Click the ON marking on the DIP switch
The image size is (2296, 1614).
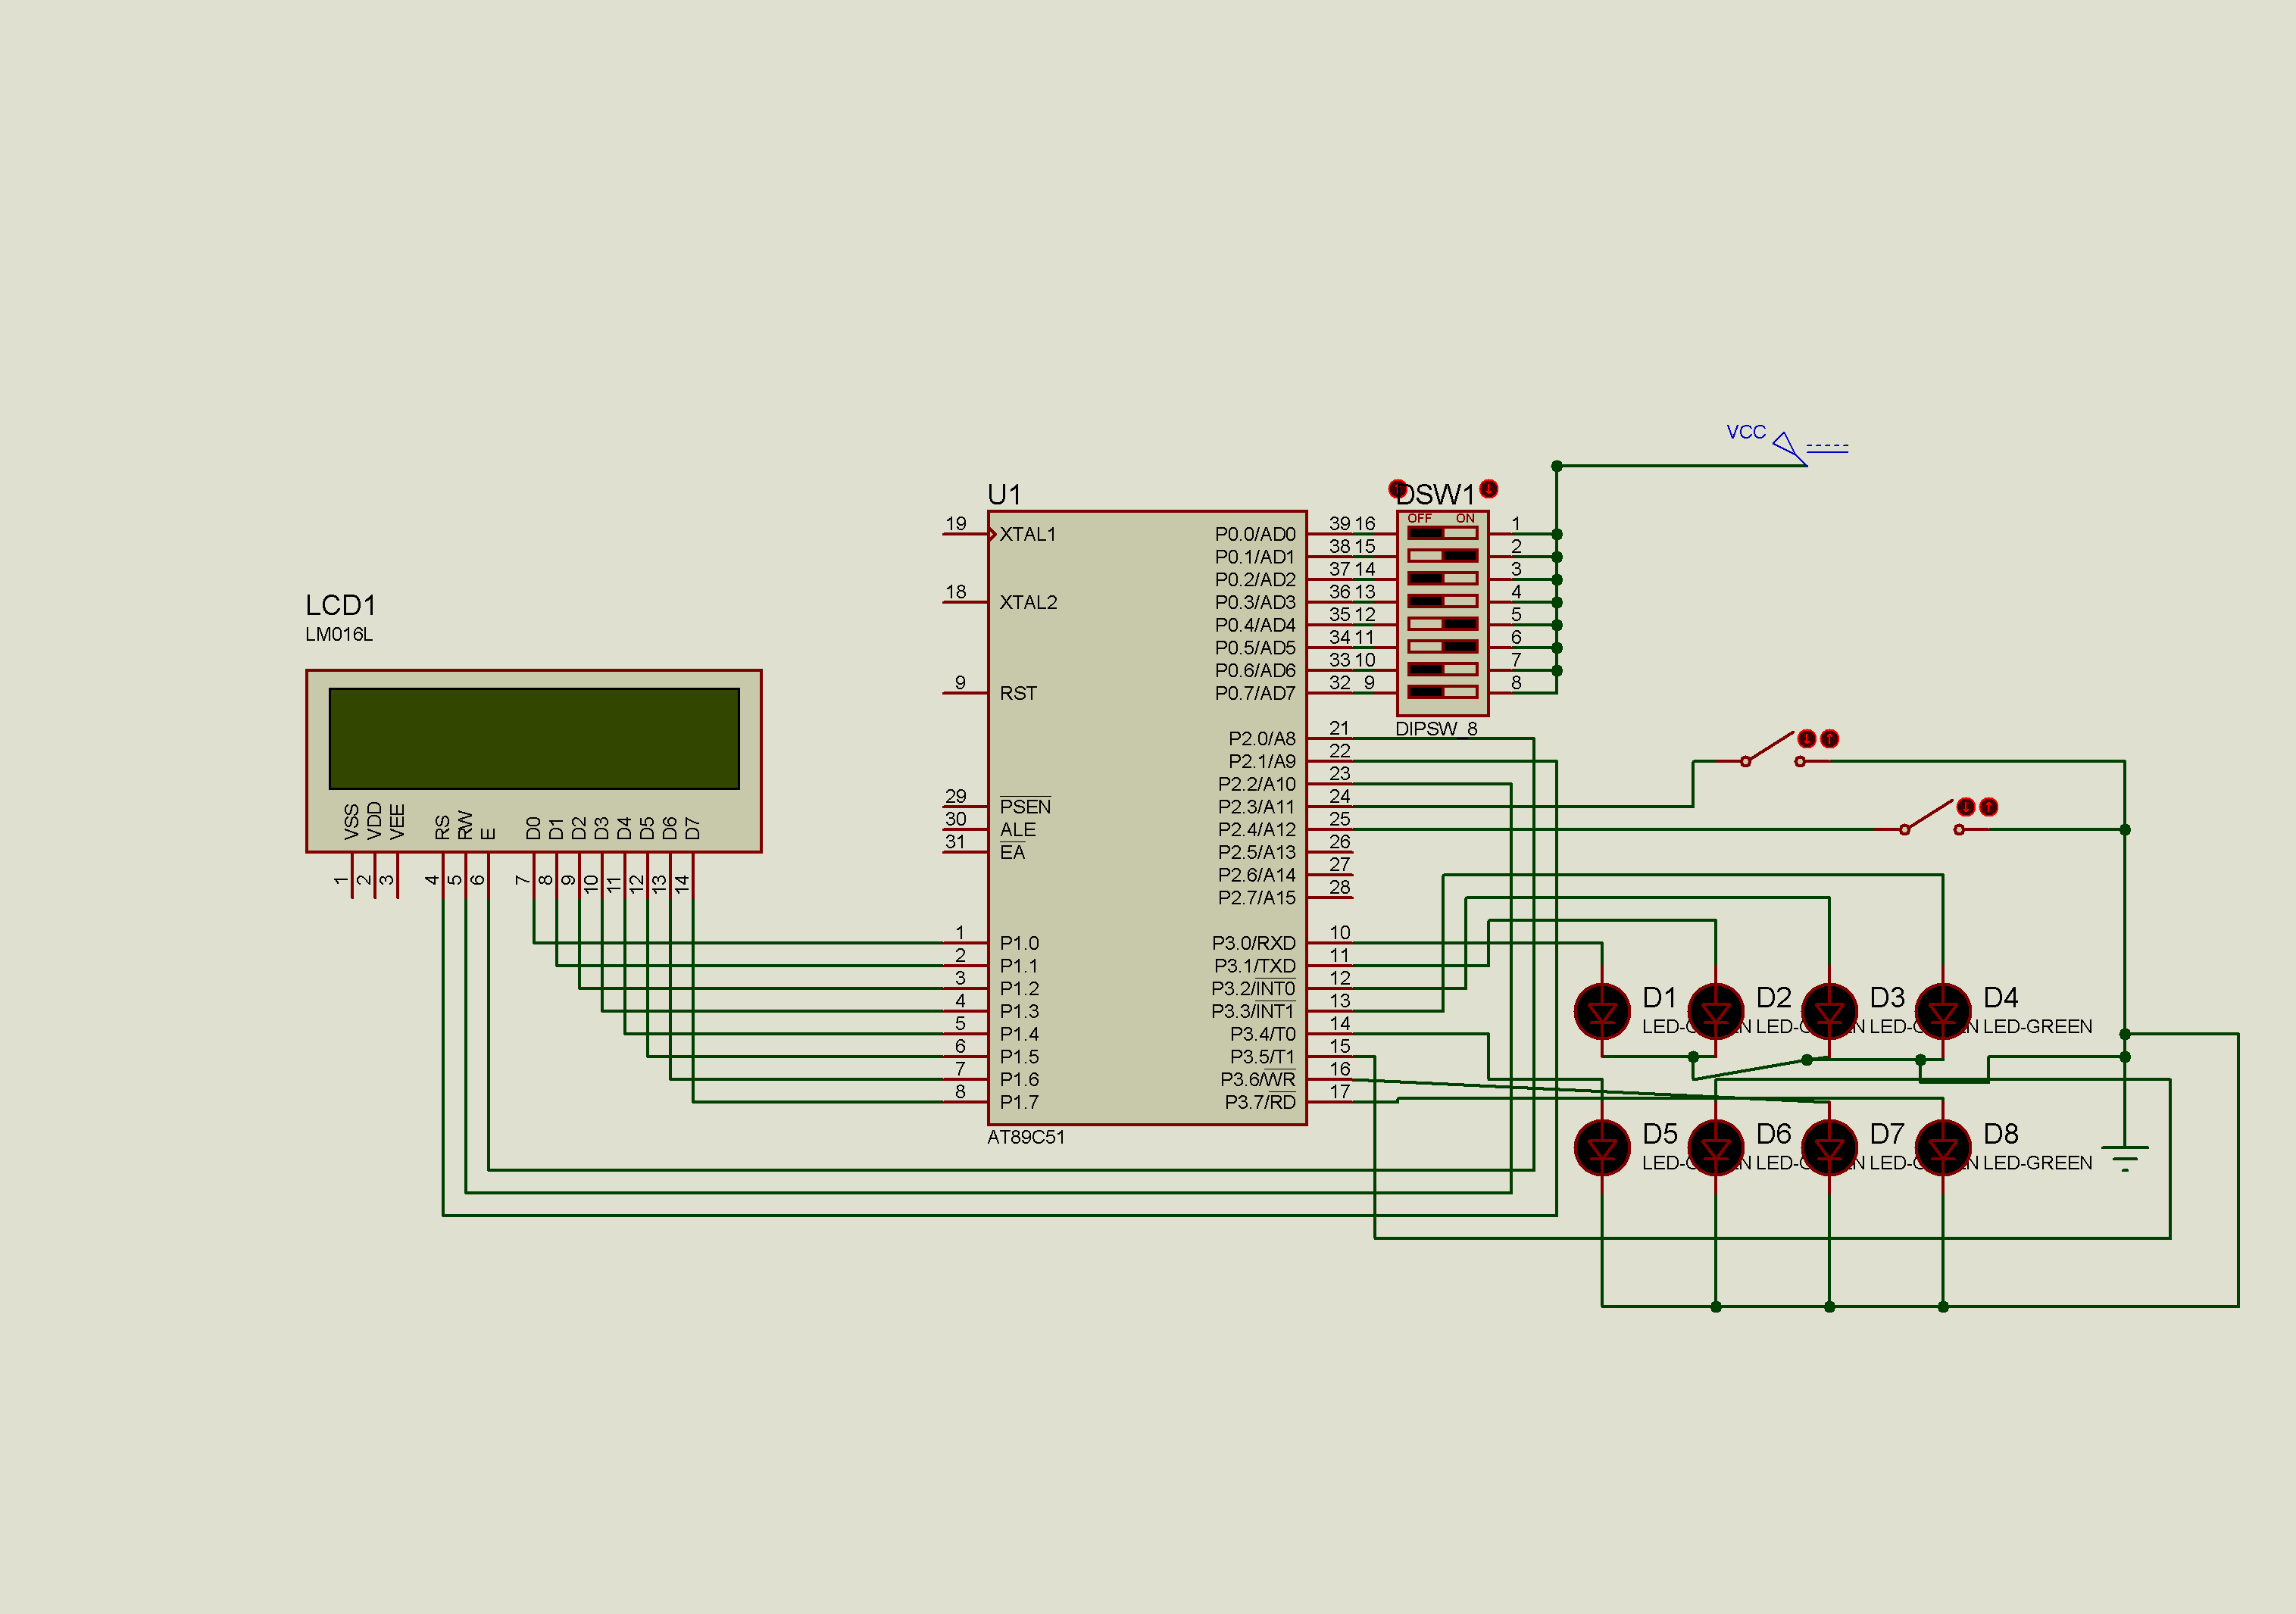coord(1465,518)
